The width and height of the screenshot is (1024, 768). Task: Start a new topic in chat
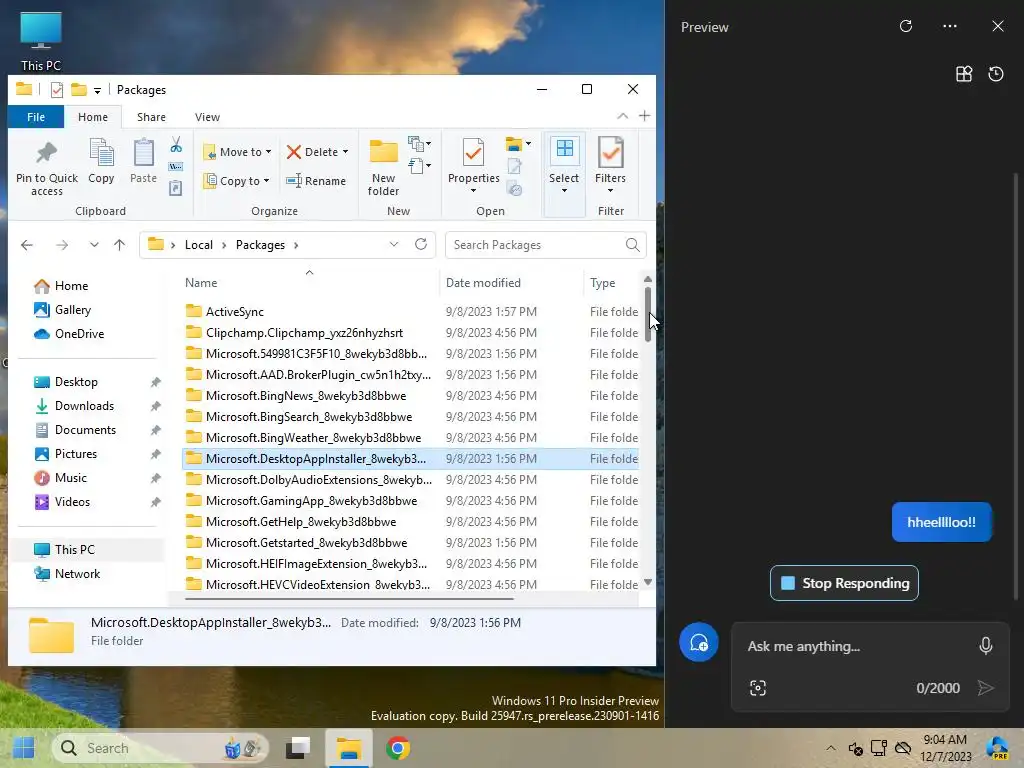(x=699, y=643)
